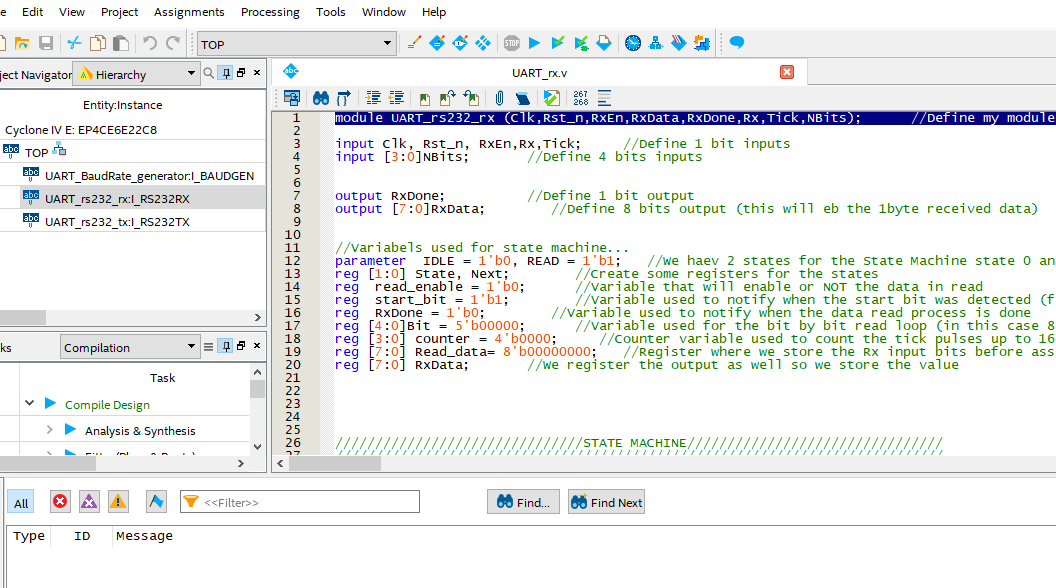The image size is (1056, 588).
Task: Toggle the purple critical warning filter
Action: tap(89, 501)
